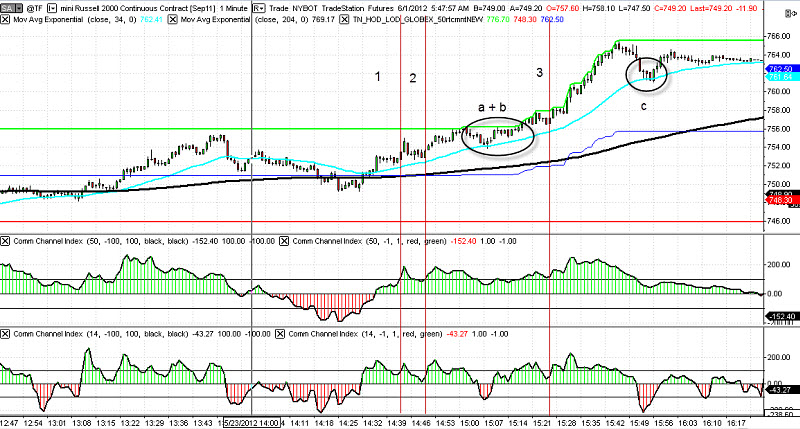Click the green 776.70 indicator value
Viewport: 800px width, 429px height.
click(x=498, y=19)
